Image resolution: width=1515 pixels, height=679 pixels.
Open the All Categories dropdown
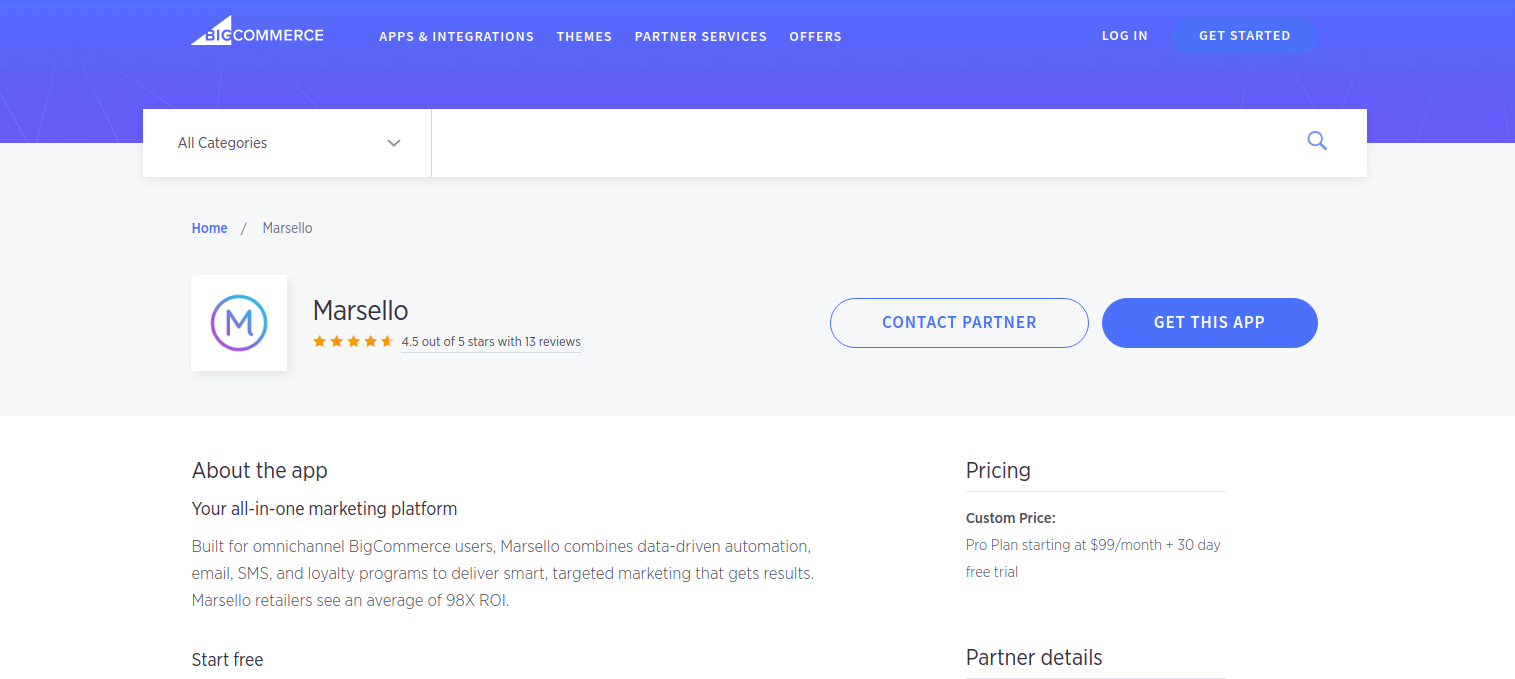pyautogui.click(x=288, y=143)
